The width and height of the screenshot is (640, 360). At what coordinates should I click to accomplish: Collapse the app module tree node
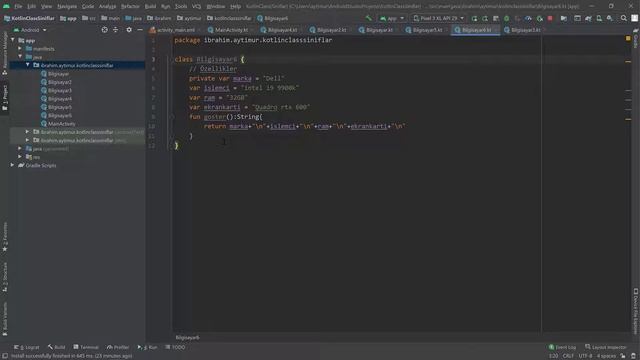[x=13, y=40]
